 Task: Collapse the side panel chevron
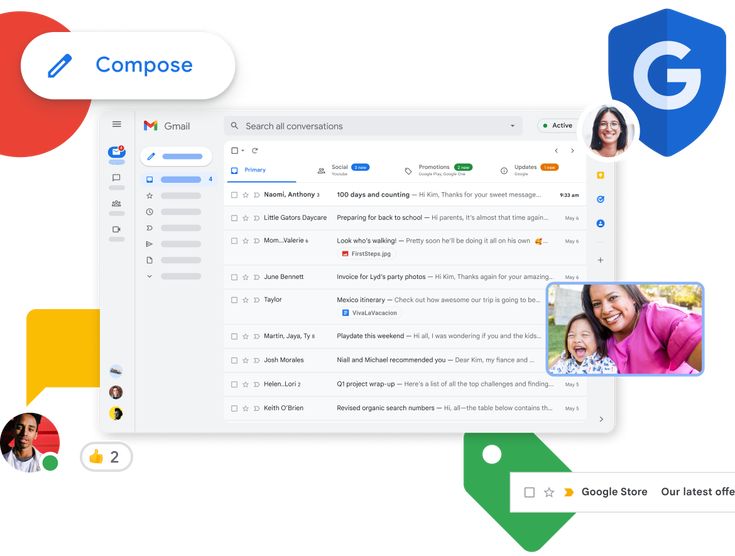[601, 419]
